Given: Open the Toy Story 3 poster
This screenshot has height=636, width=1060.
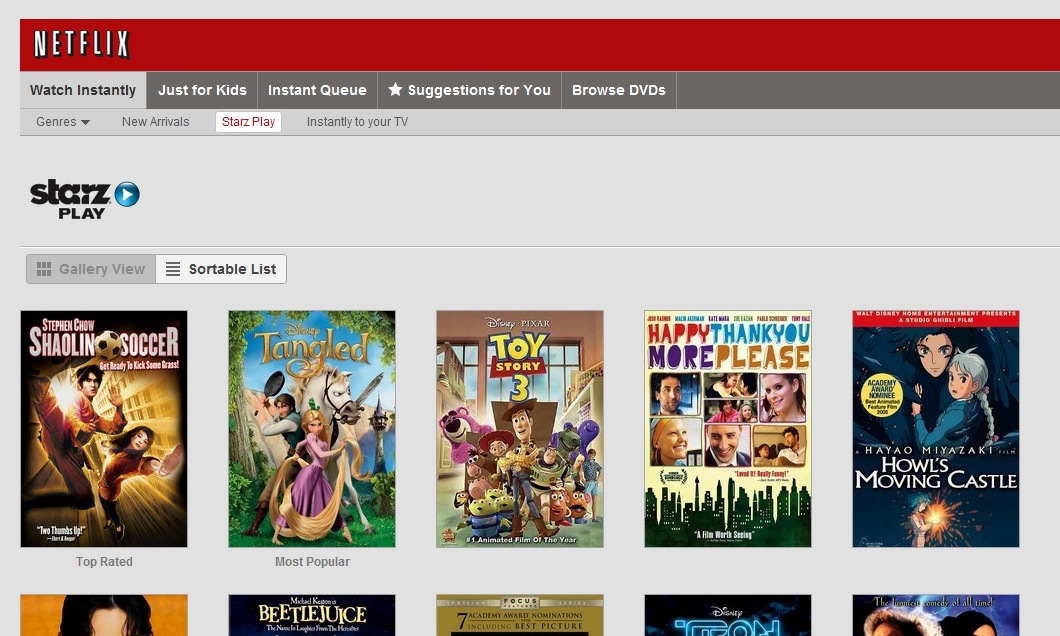Looking at the screenshot, I should coord(520,429).
